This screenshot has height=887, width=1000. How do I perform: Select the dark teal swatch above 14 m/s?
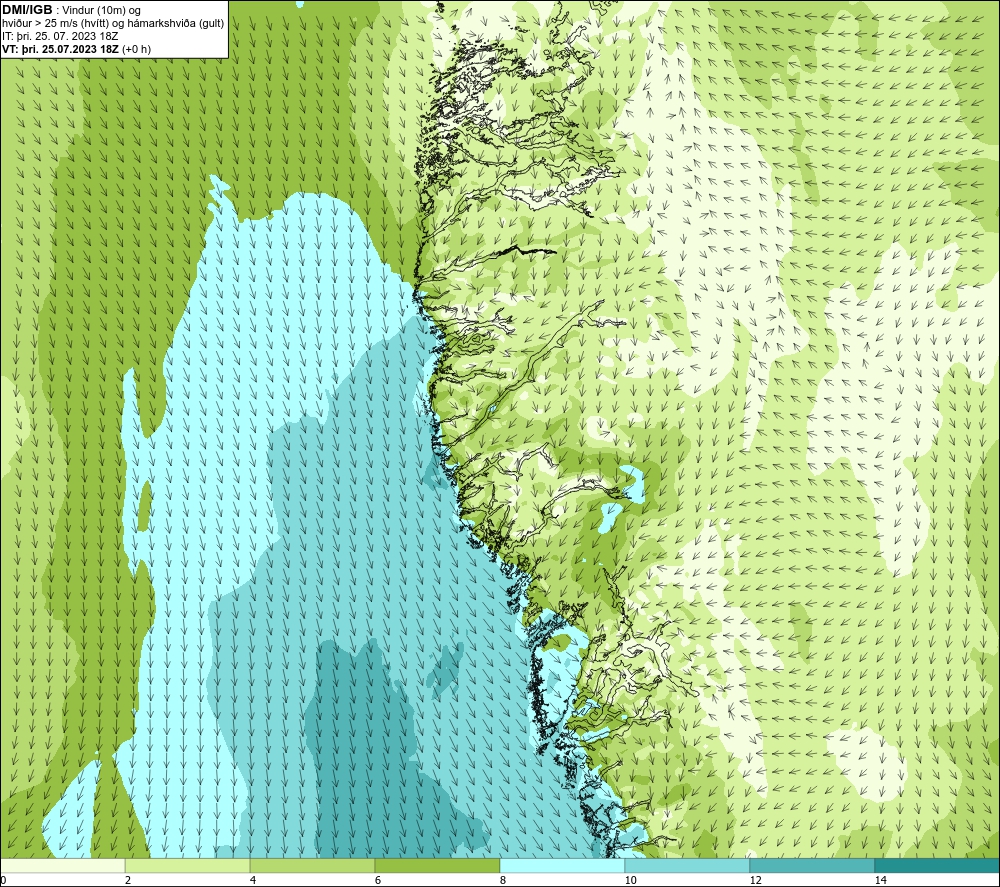pos(938,865)
